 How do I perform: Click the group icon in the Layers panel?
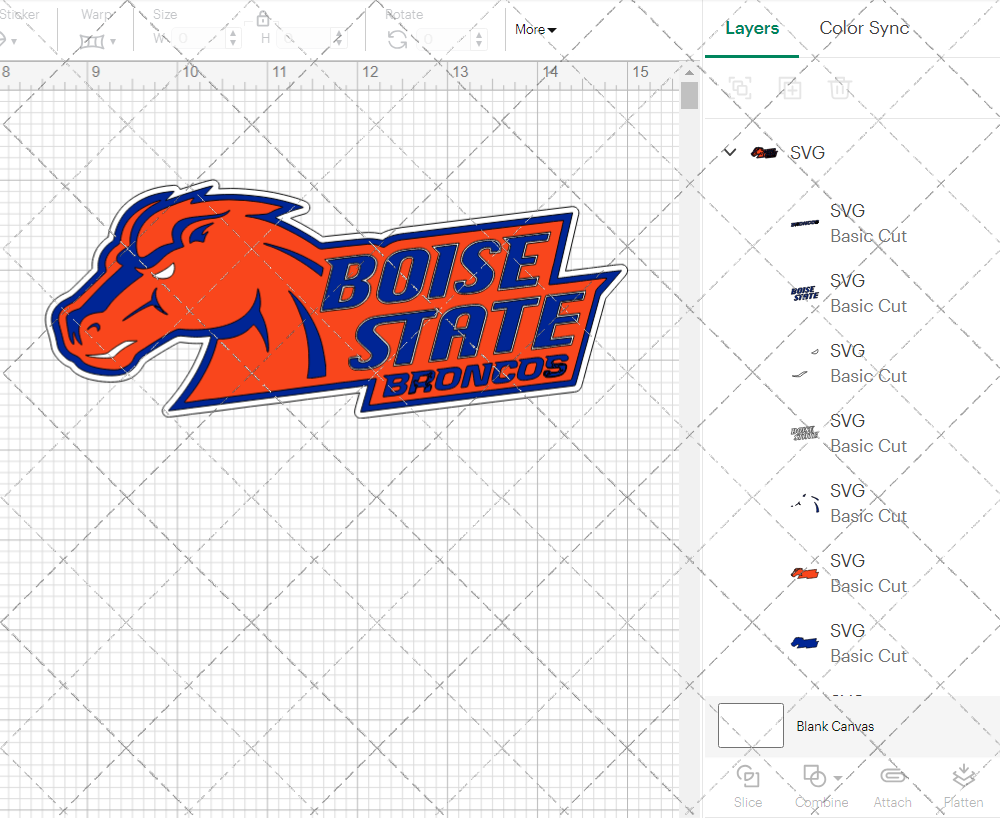pos(741,88)
